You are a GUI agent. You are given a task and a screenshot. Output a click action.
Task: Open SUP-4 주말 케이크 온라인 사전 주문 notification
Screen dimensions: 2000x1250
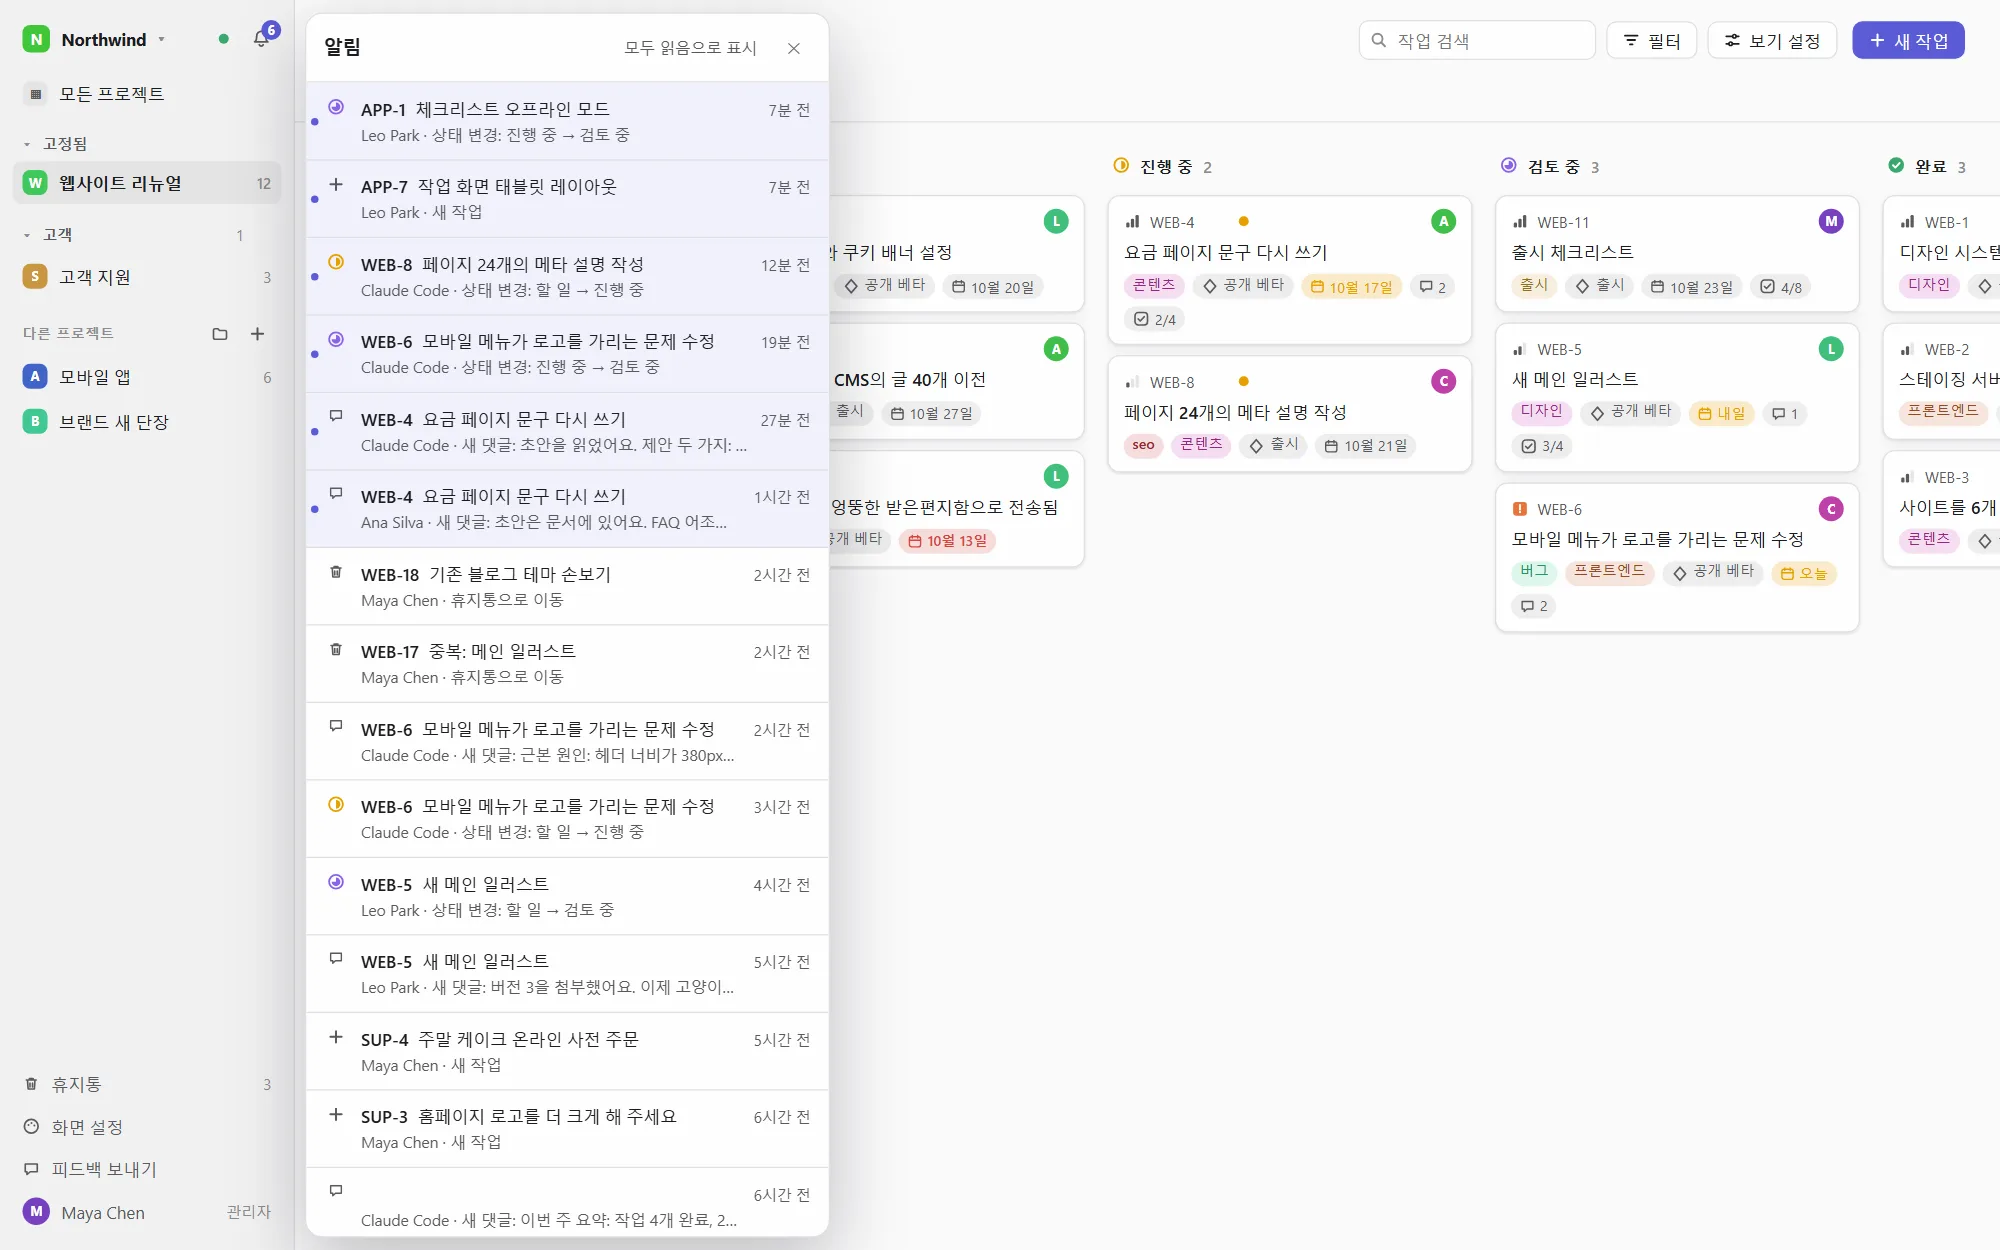[568, 1052]
